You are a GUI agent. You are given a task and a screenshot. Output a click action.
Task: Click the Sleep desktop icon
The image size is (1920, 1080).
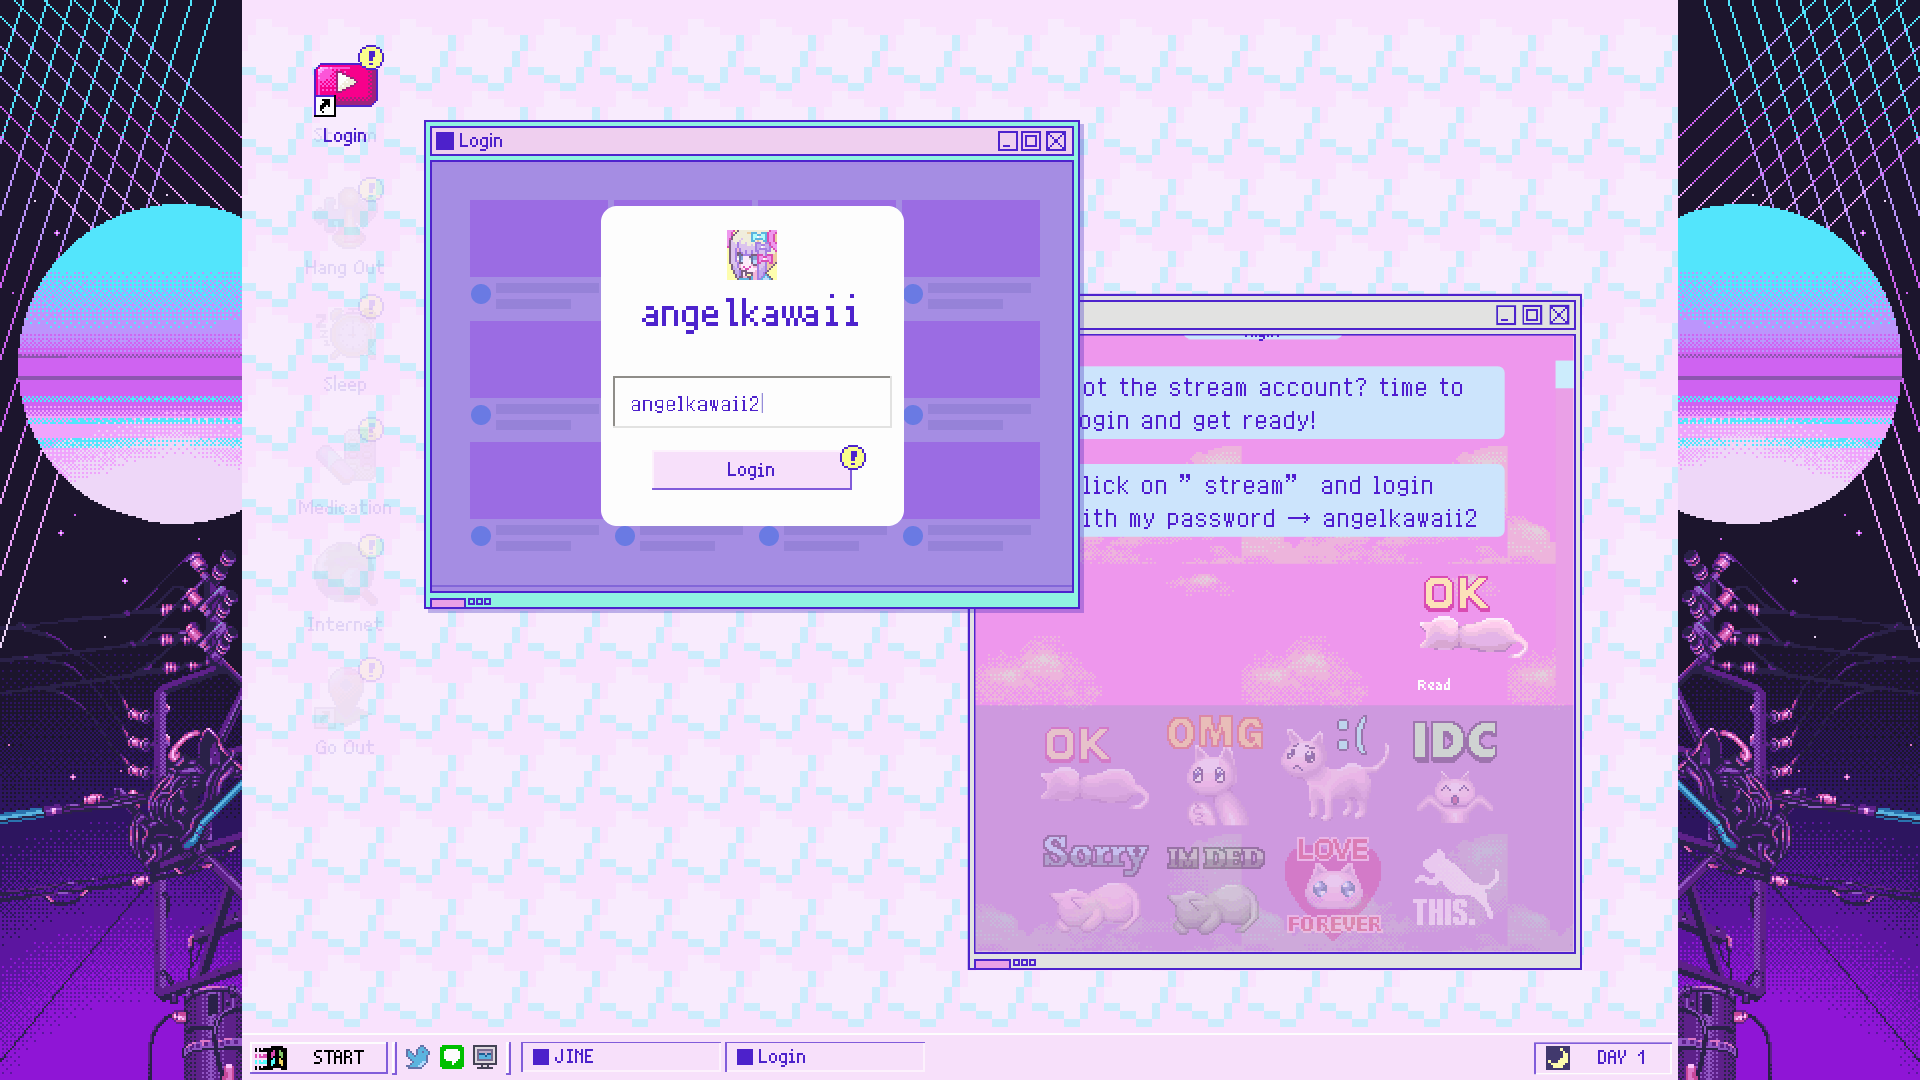click(x=345, y=342)
